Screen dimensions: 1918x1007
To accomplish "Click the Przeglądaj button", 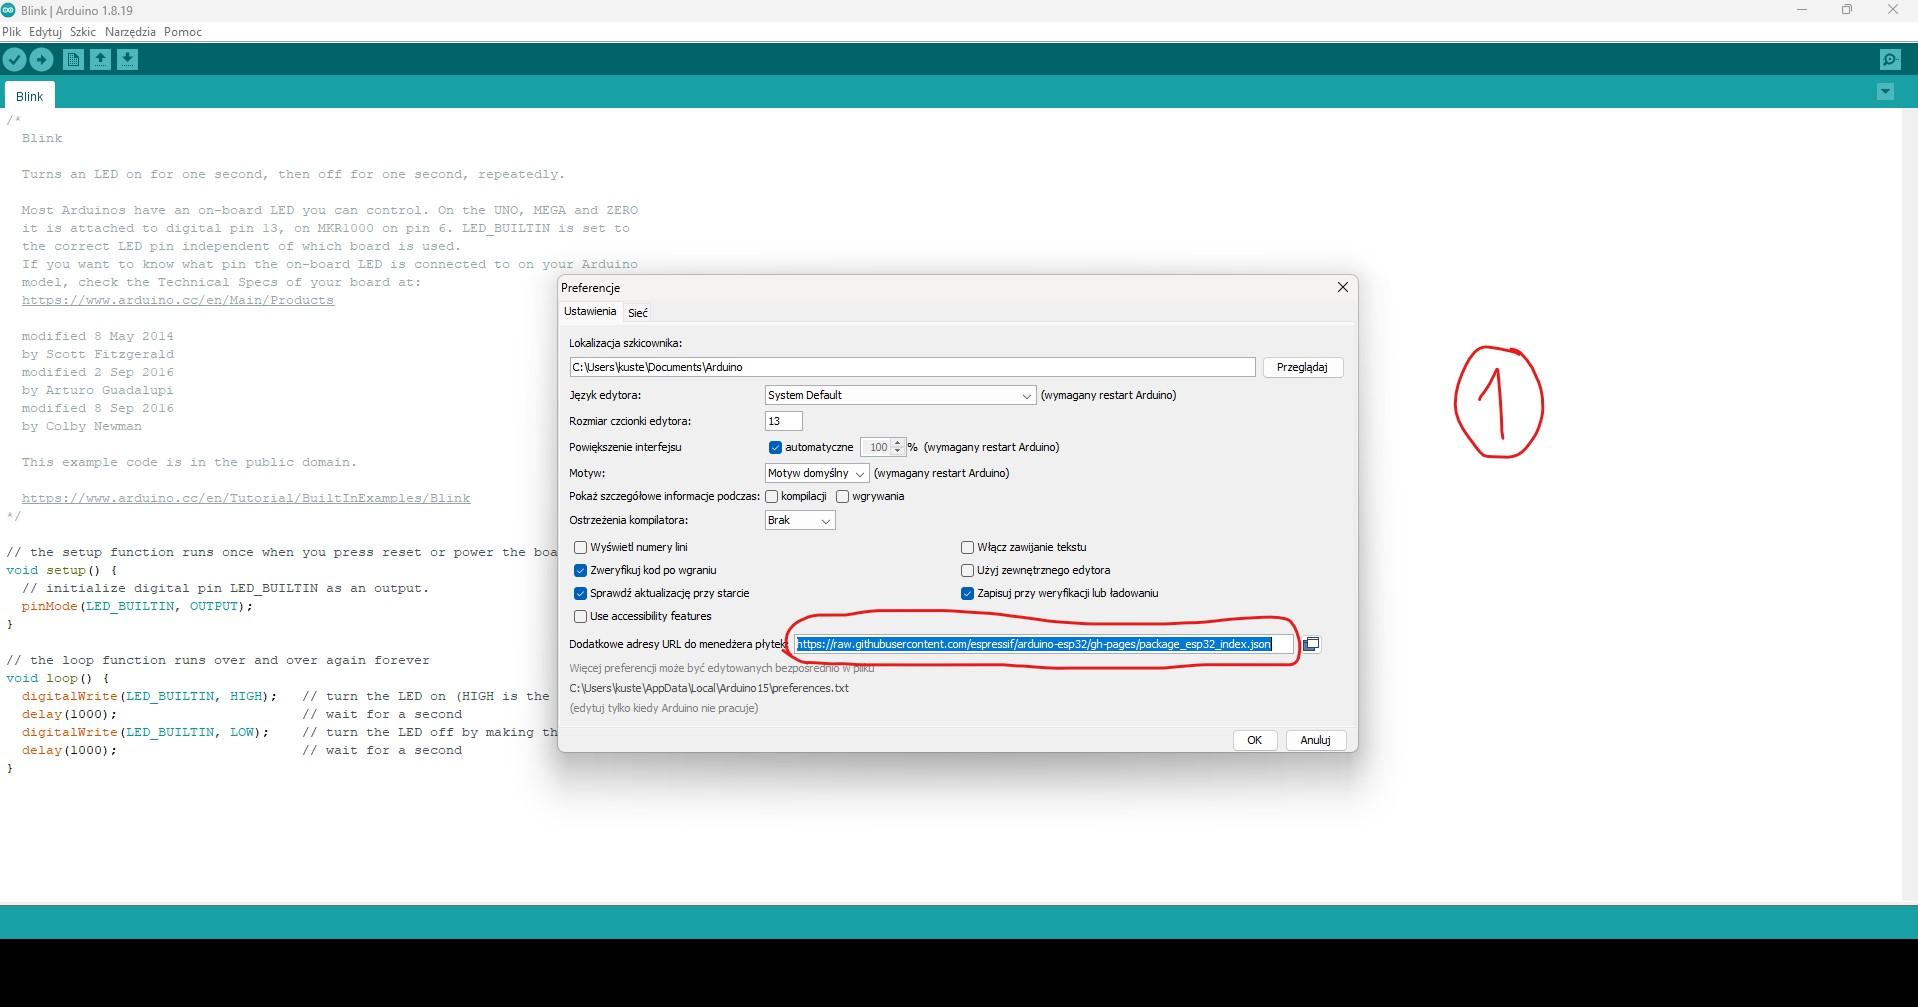I will [x=1302, y=367].
